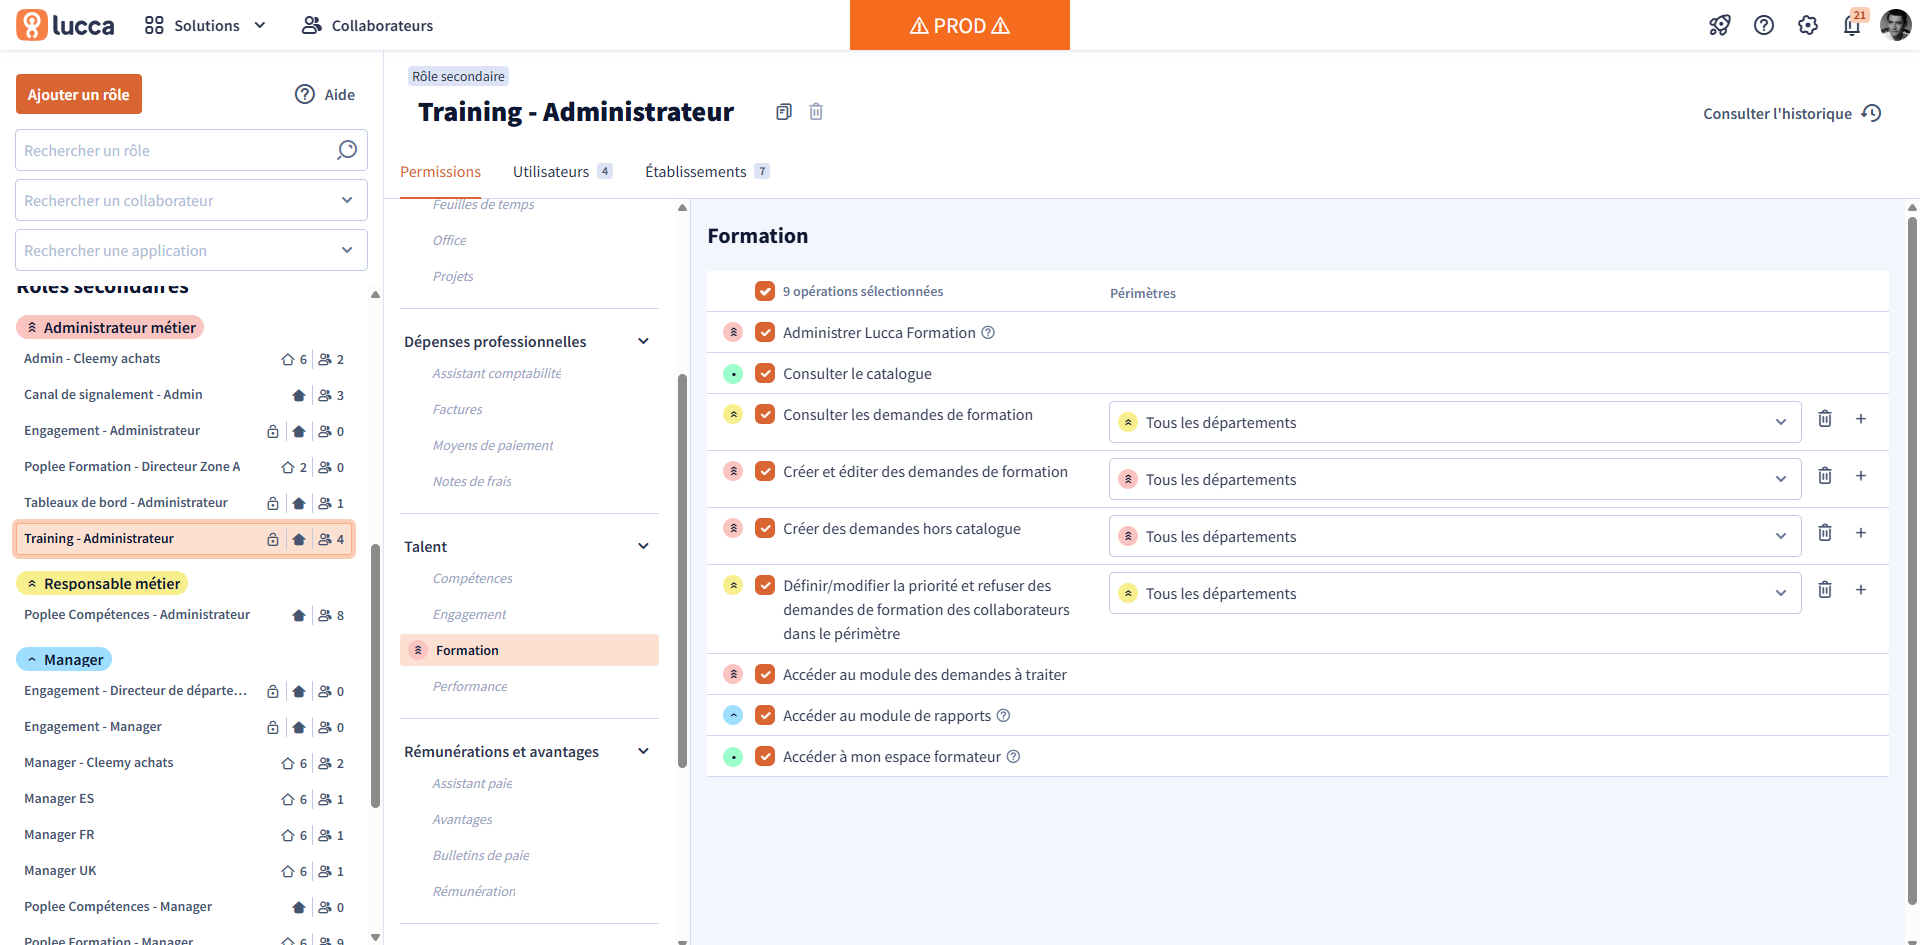Viewport: 1920px width, 945px height.
Task: Uncheck Accéder au module des demandes à traiter
Action: pyautogui.click(x=765, y=674)
